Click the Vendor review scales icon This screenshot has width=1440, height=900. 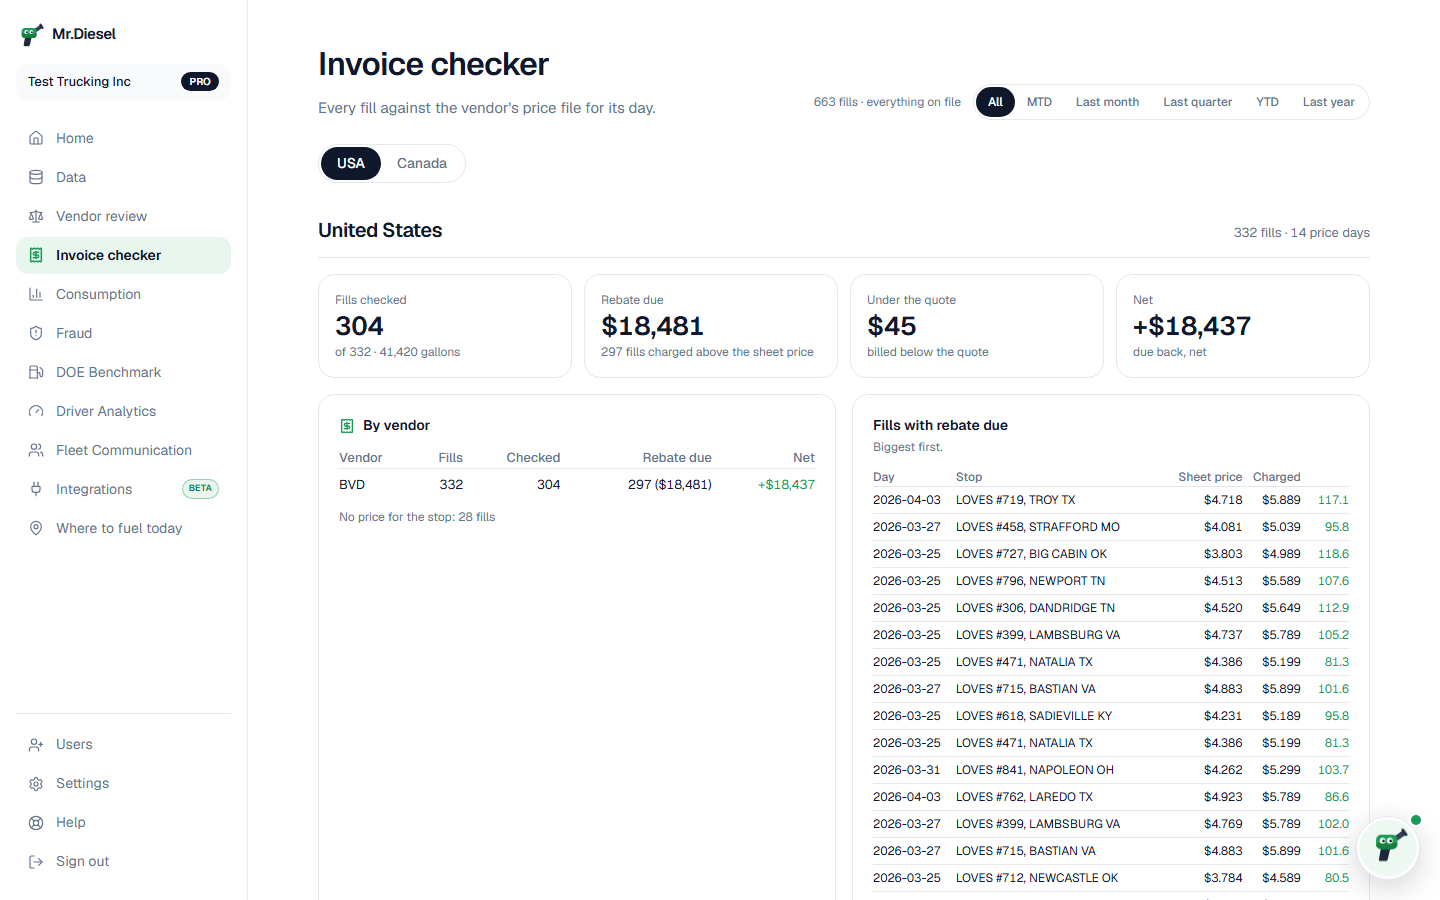(36, 216)
